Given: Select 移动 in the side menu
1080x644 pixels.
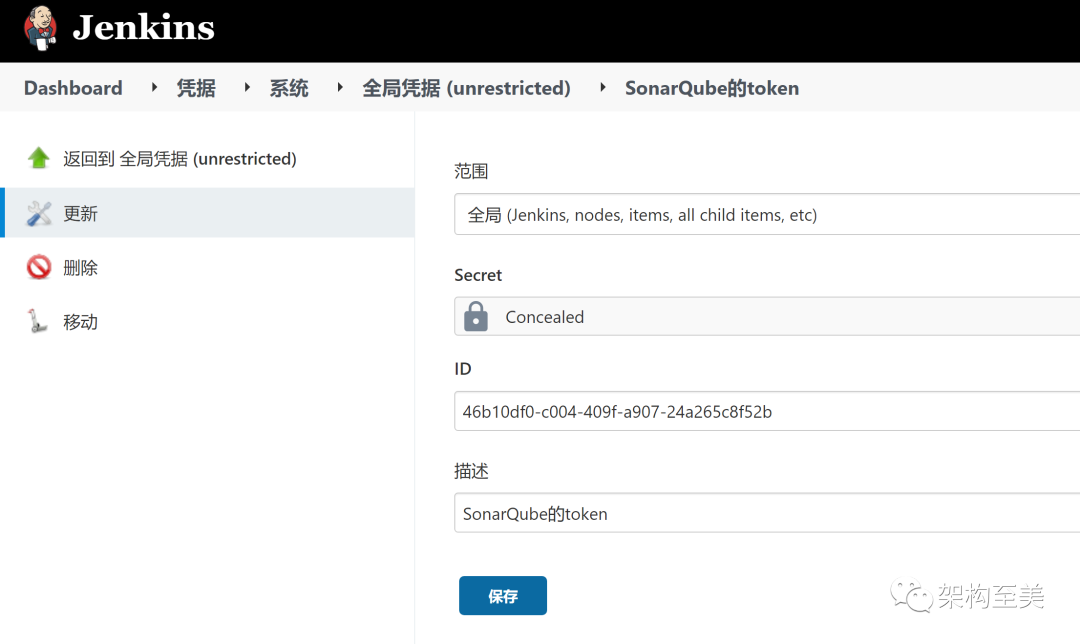Looking at the screenshot, I should tap(81, 321).
